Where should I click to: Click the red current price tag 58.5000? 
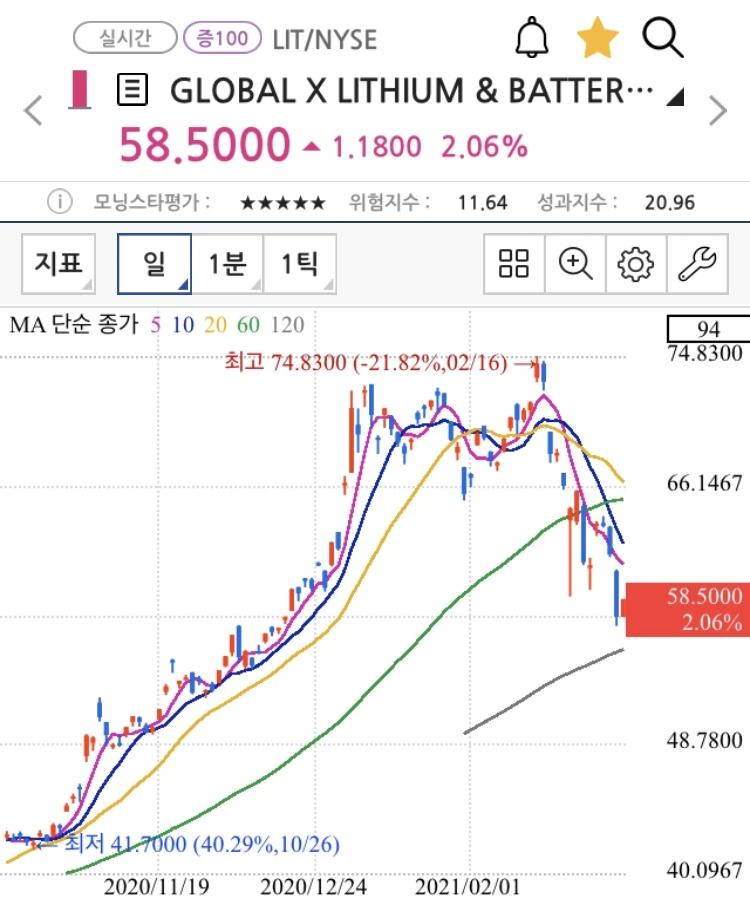click(687, 609)
